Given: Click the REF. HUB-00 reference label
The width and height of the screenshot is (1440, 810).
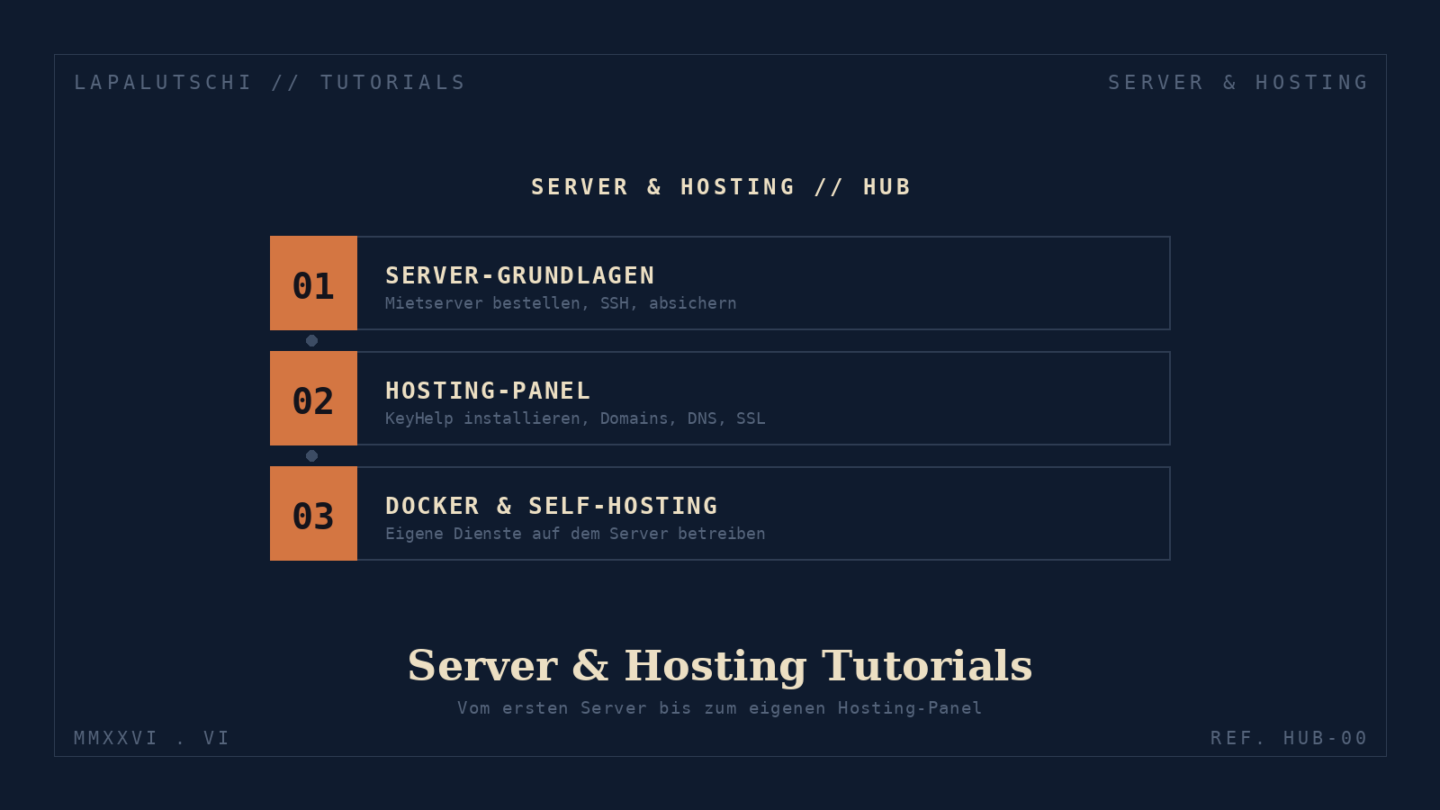Looking at the screenshot, I should click(x=1289, y=738).
